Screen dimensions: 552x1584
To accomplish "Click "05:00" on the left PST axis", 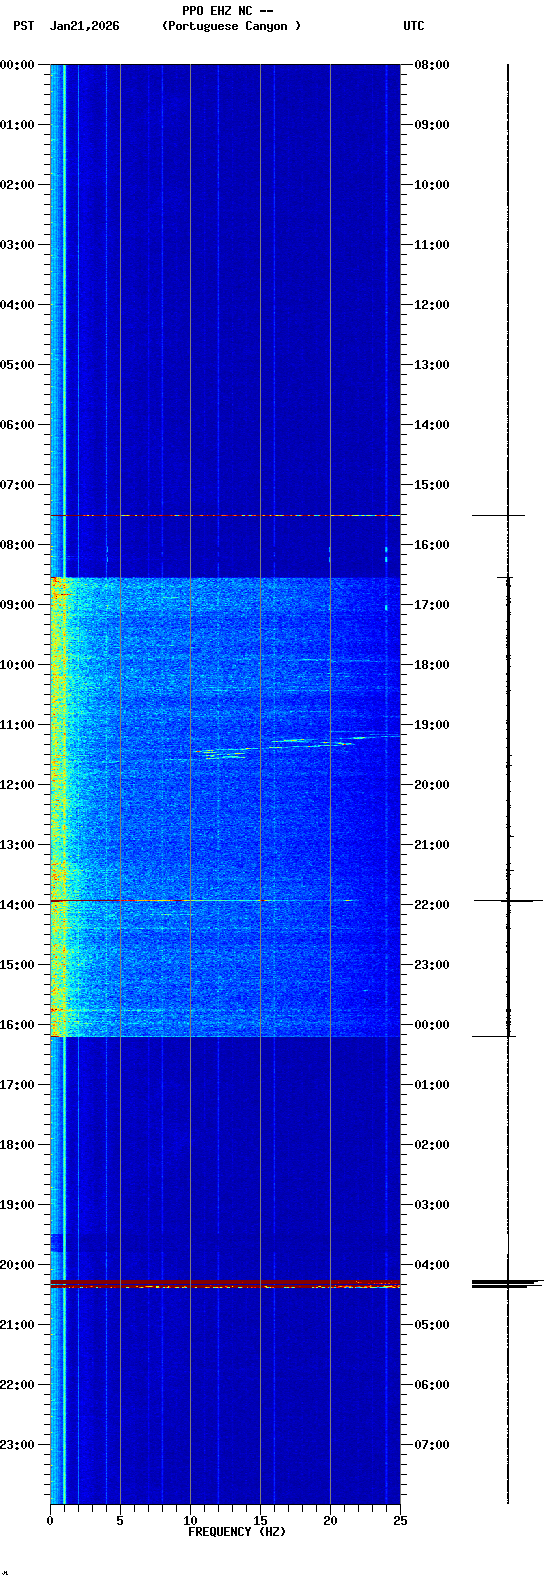I will tap(17, 365).
